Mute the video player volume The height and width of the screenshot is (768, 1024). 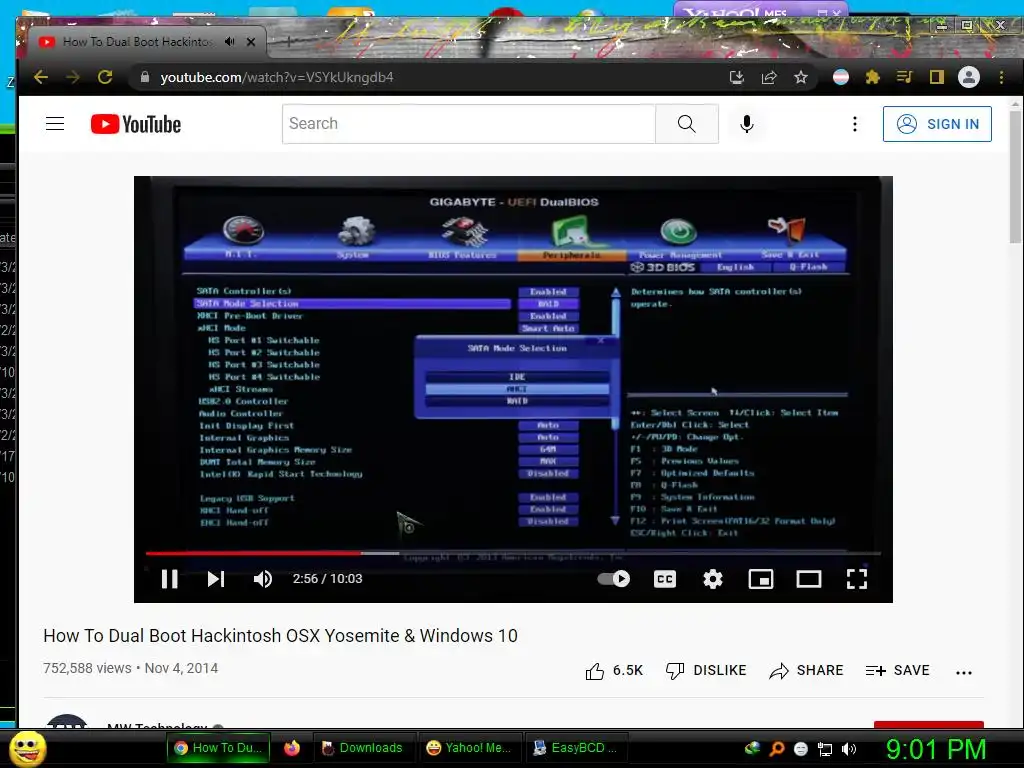click(263, 579)
